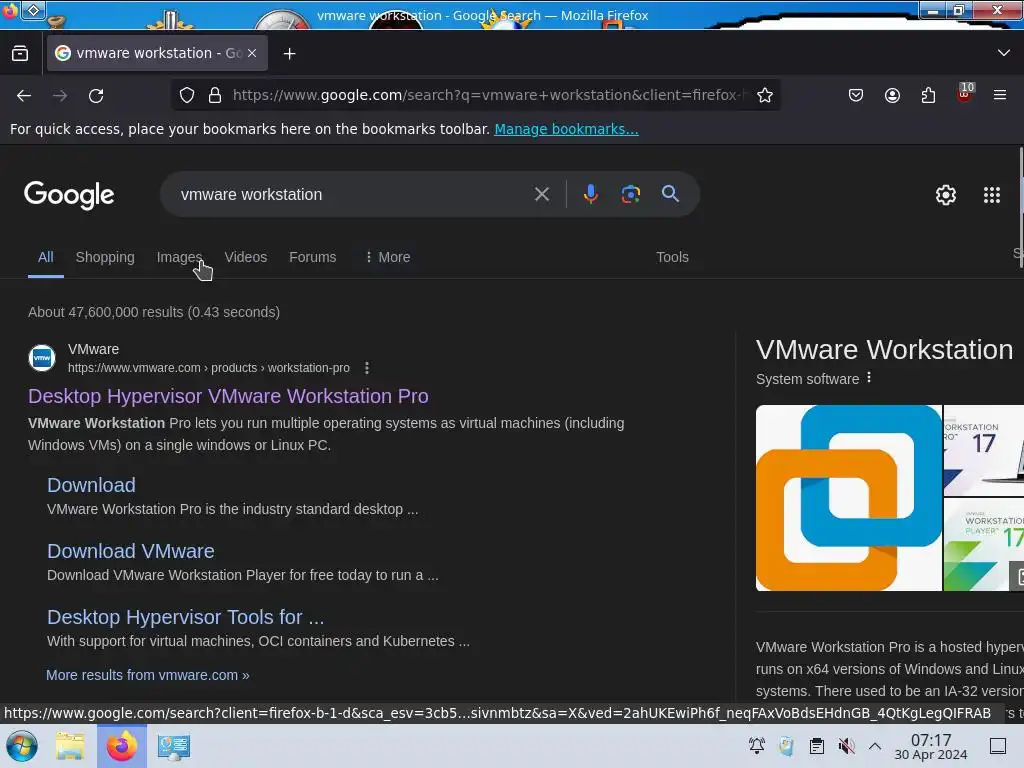Open the clock showing 07:17
The height and width of the screenshot is (768, 1024).
pos(931,746)
